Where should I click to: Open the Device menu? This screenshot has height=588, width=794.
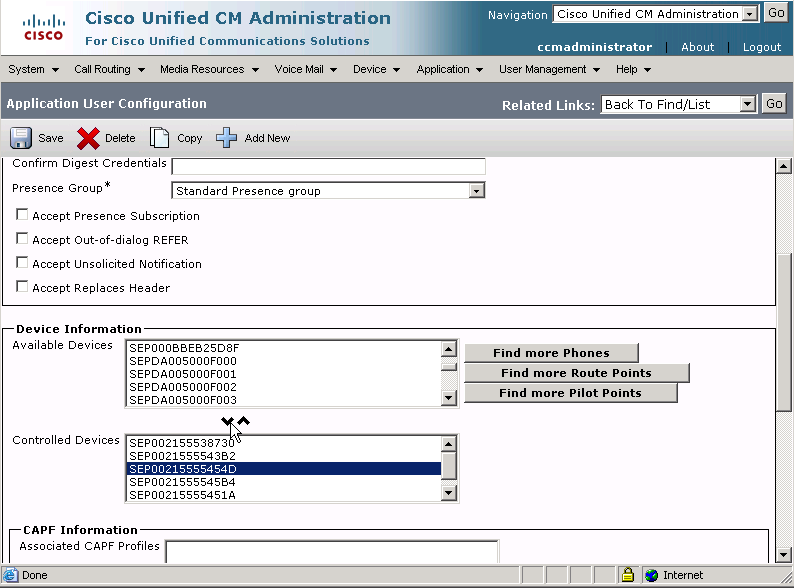click(376, 69)
